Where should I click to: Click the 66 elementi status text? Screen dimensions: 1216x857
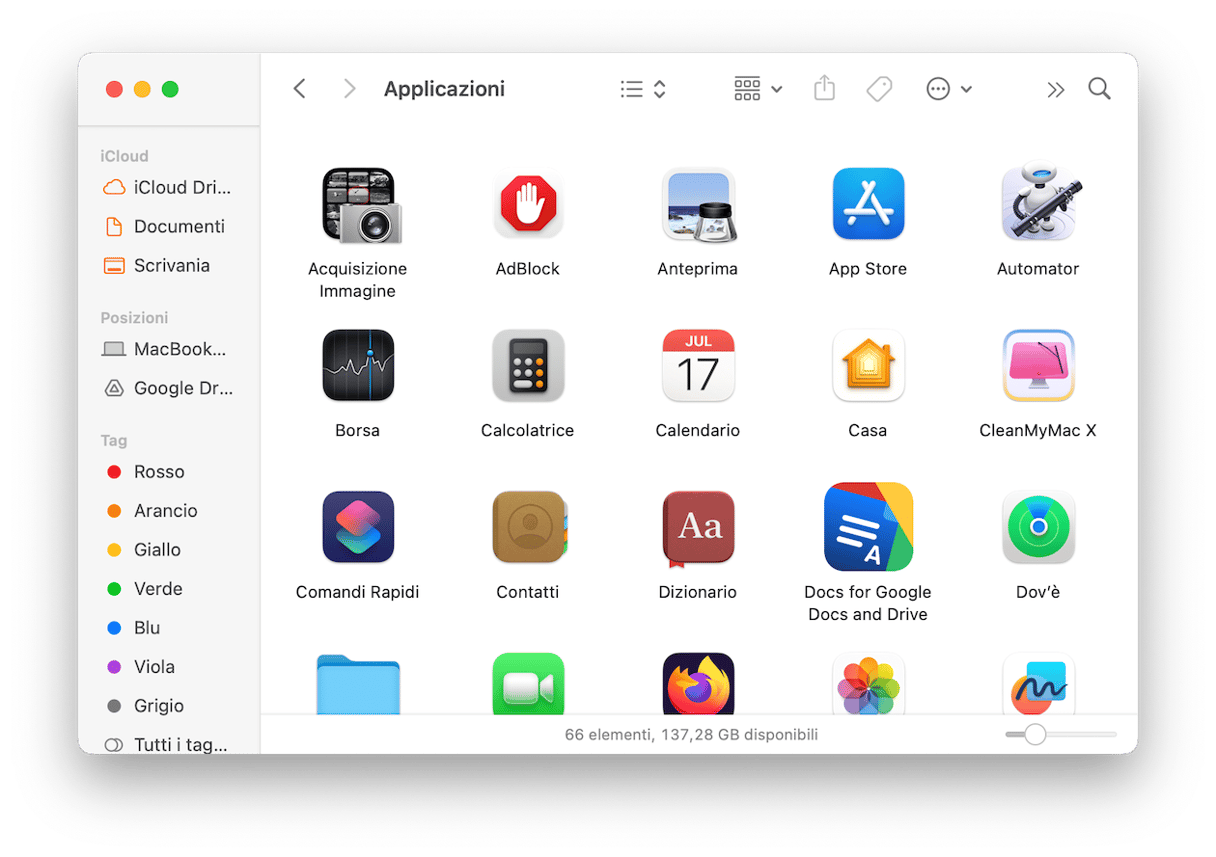[691, 734]
